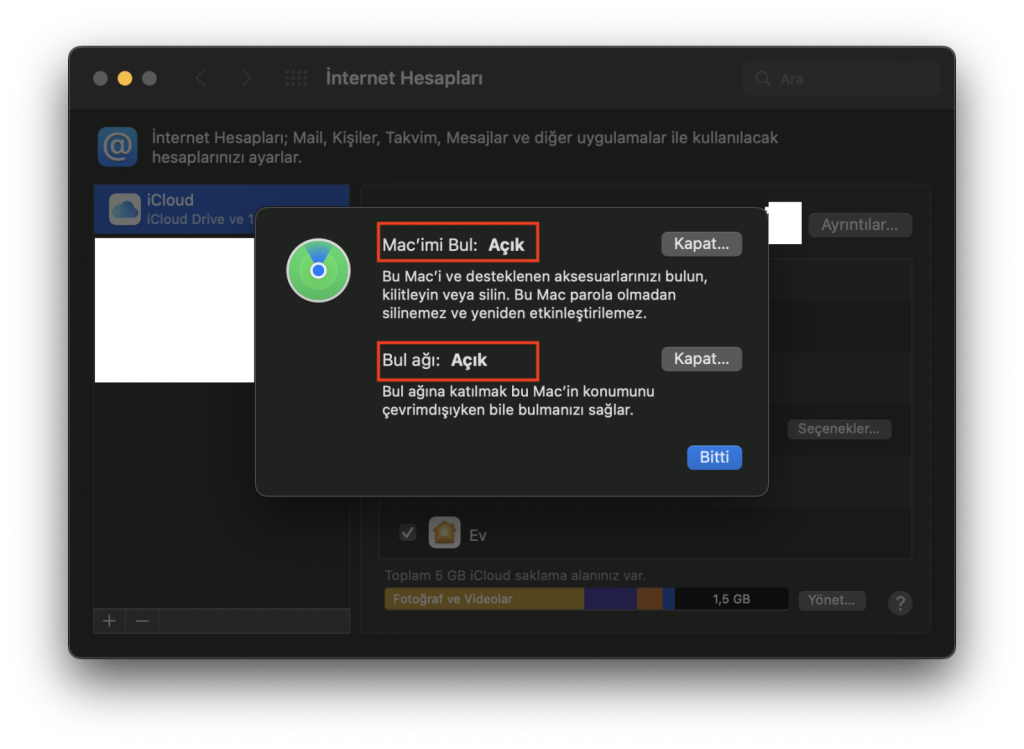This screenshot has width=1024, height=749.
Task: Manage iCloud storage with Yönet button
Action: tap(831, 600)
